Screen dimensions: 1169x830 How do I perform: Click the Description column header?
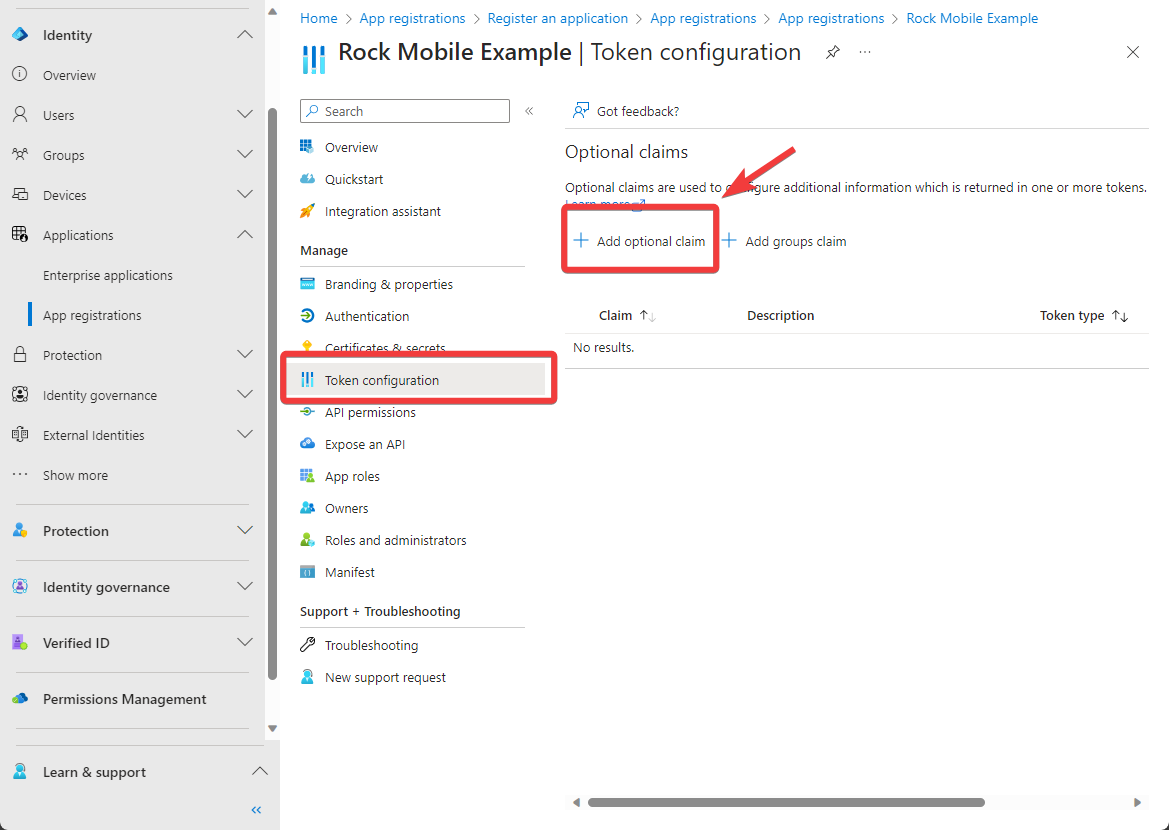[781, 315]
